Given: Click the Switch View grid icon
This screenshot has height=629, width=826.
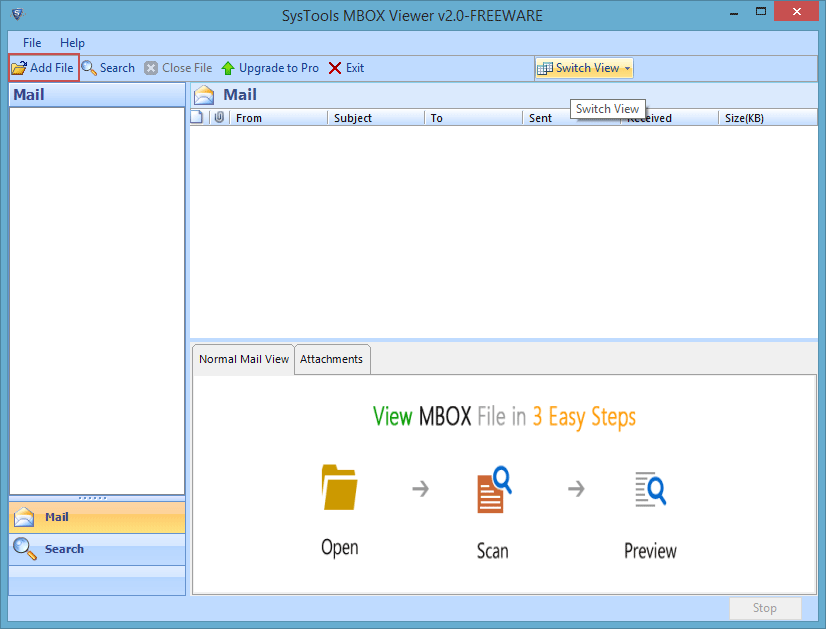Looking at the screenshot, I should (x=545, y=68).
